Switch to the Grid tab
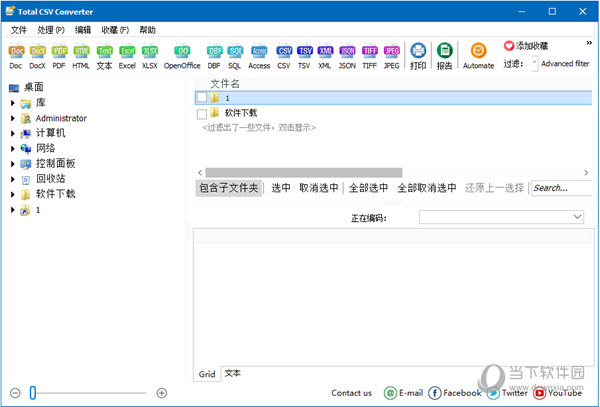The image size is (600, 407). tap(207, 374)
